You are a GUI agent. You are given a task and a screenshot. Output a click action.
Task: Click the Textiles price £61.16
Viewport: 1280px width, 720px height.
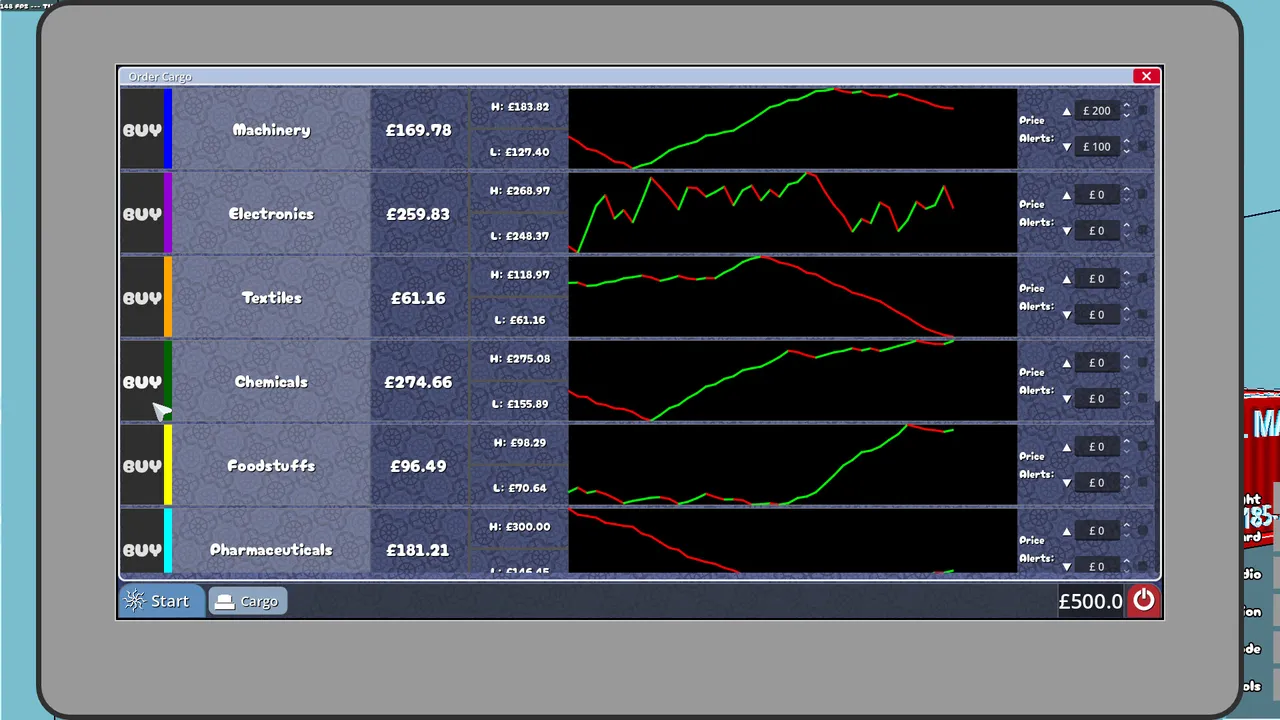point(418,298)
